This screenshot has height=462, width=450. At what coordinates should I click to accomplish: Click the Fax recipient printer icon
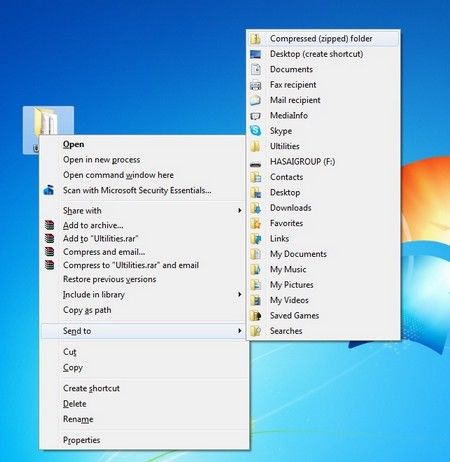(x=256, y=85)
